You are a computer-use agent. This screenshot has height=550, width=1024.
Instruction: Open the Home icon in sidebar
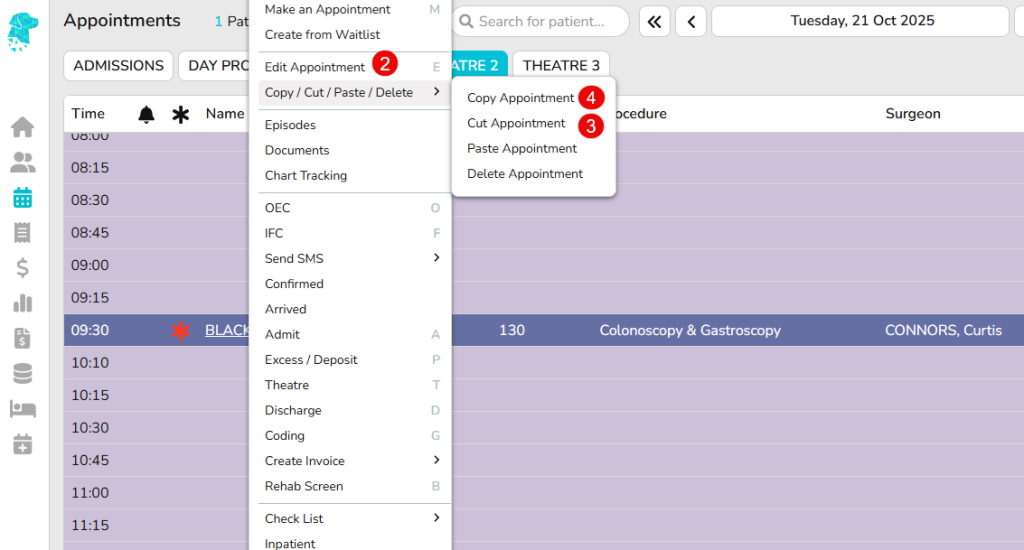click(x=22, y=127)
